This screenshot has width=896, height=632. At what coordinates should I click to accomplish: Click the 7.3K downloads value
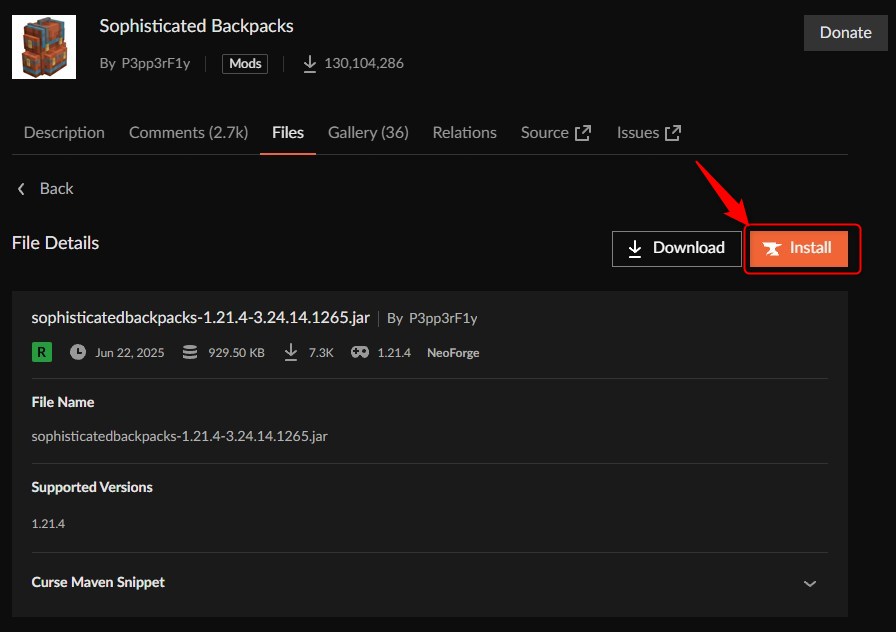point(321,353)
